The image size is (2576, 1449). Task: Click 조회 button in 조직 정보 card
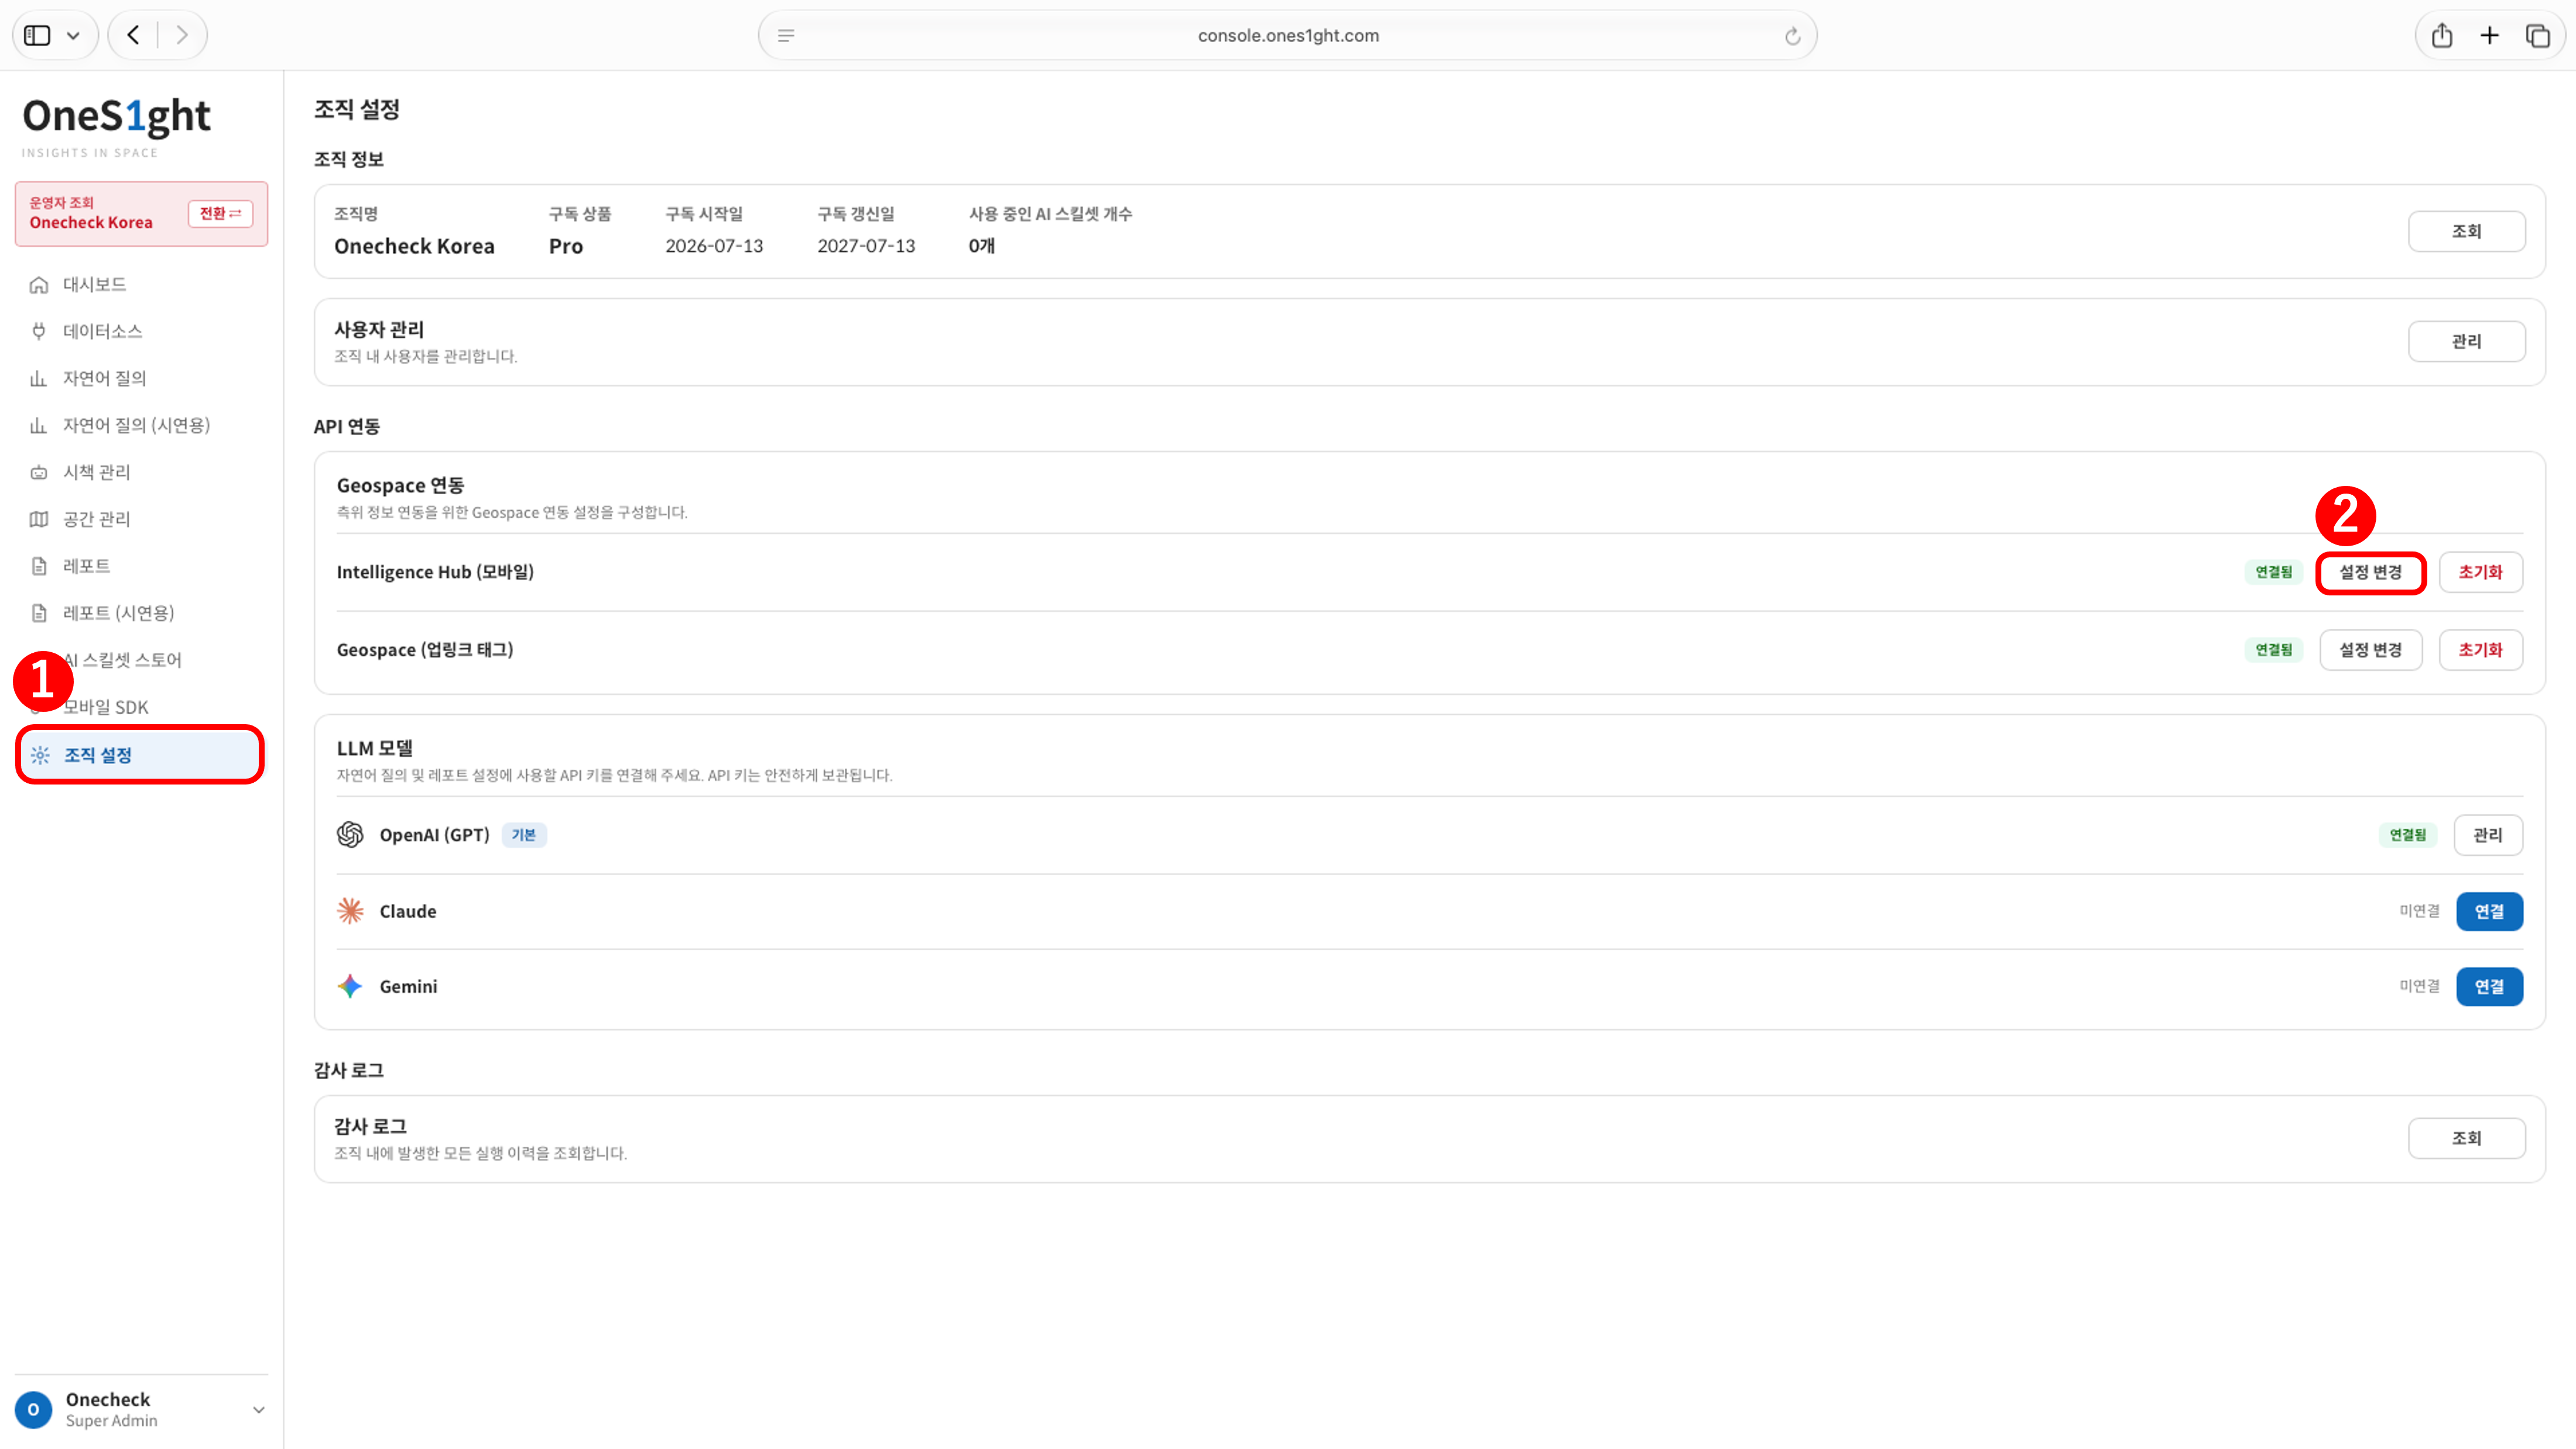[x=2466, y=232]
